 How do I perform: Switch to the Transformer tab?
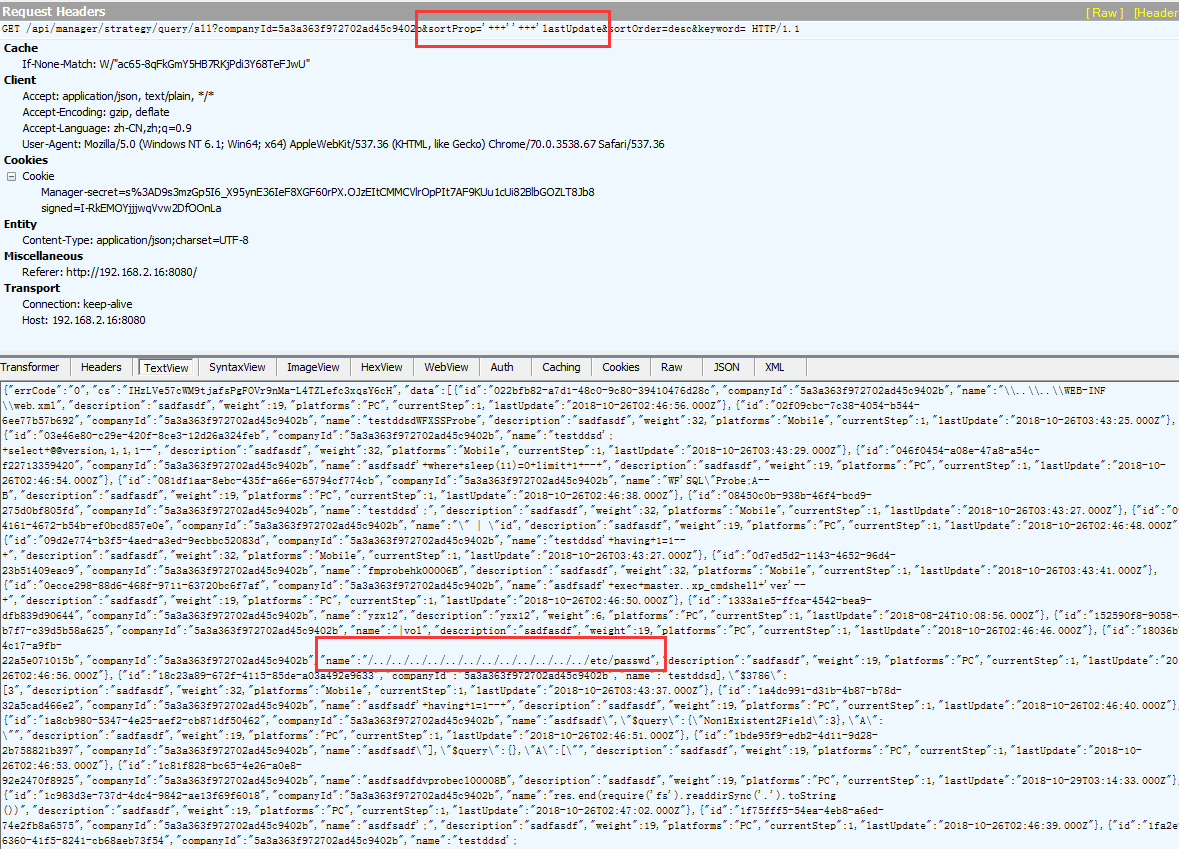[x=30, y=367]
